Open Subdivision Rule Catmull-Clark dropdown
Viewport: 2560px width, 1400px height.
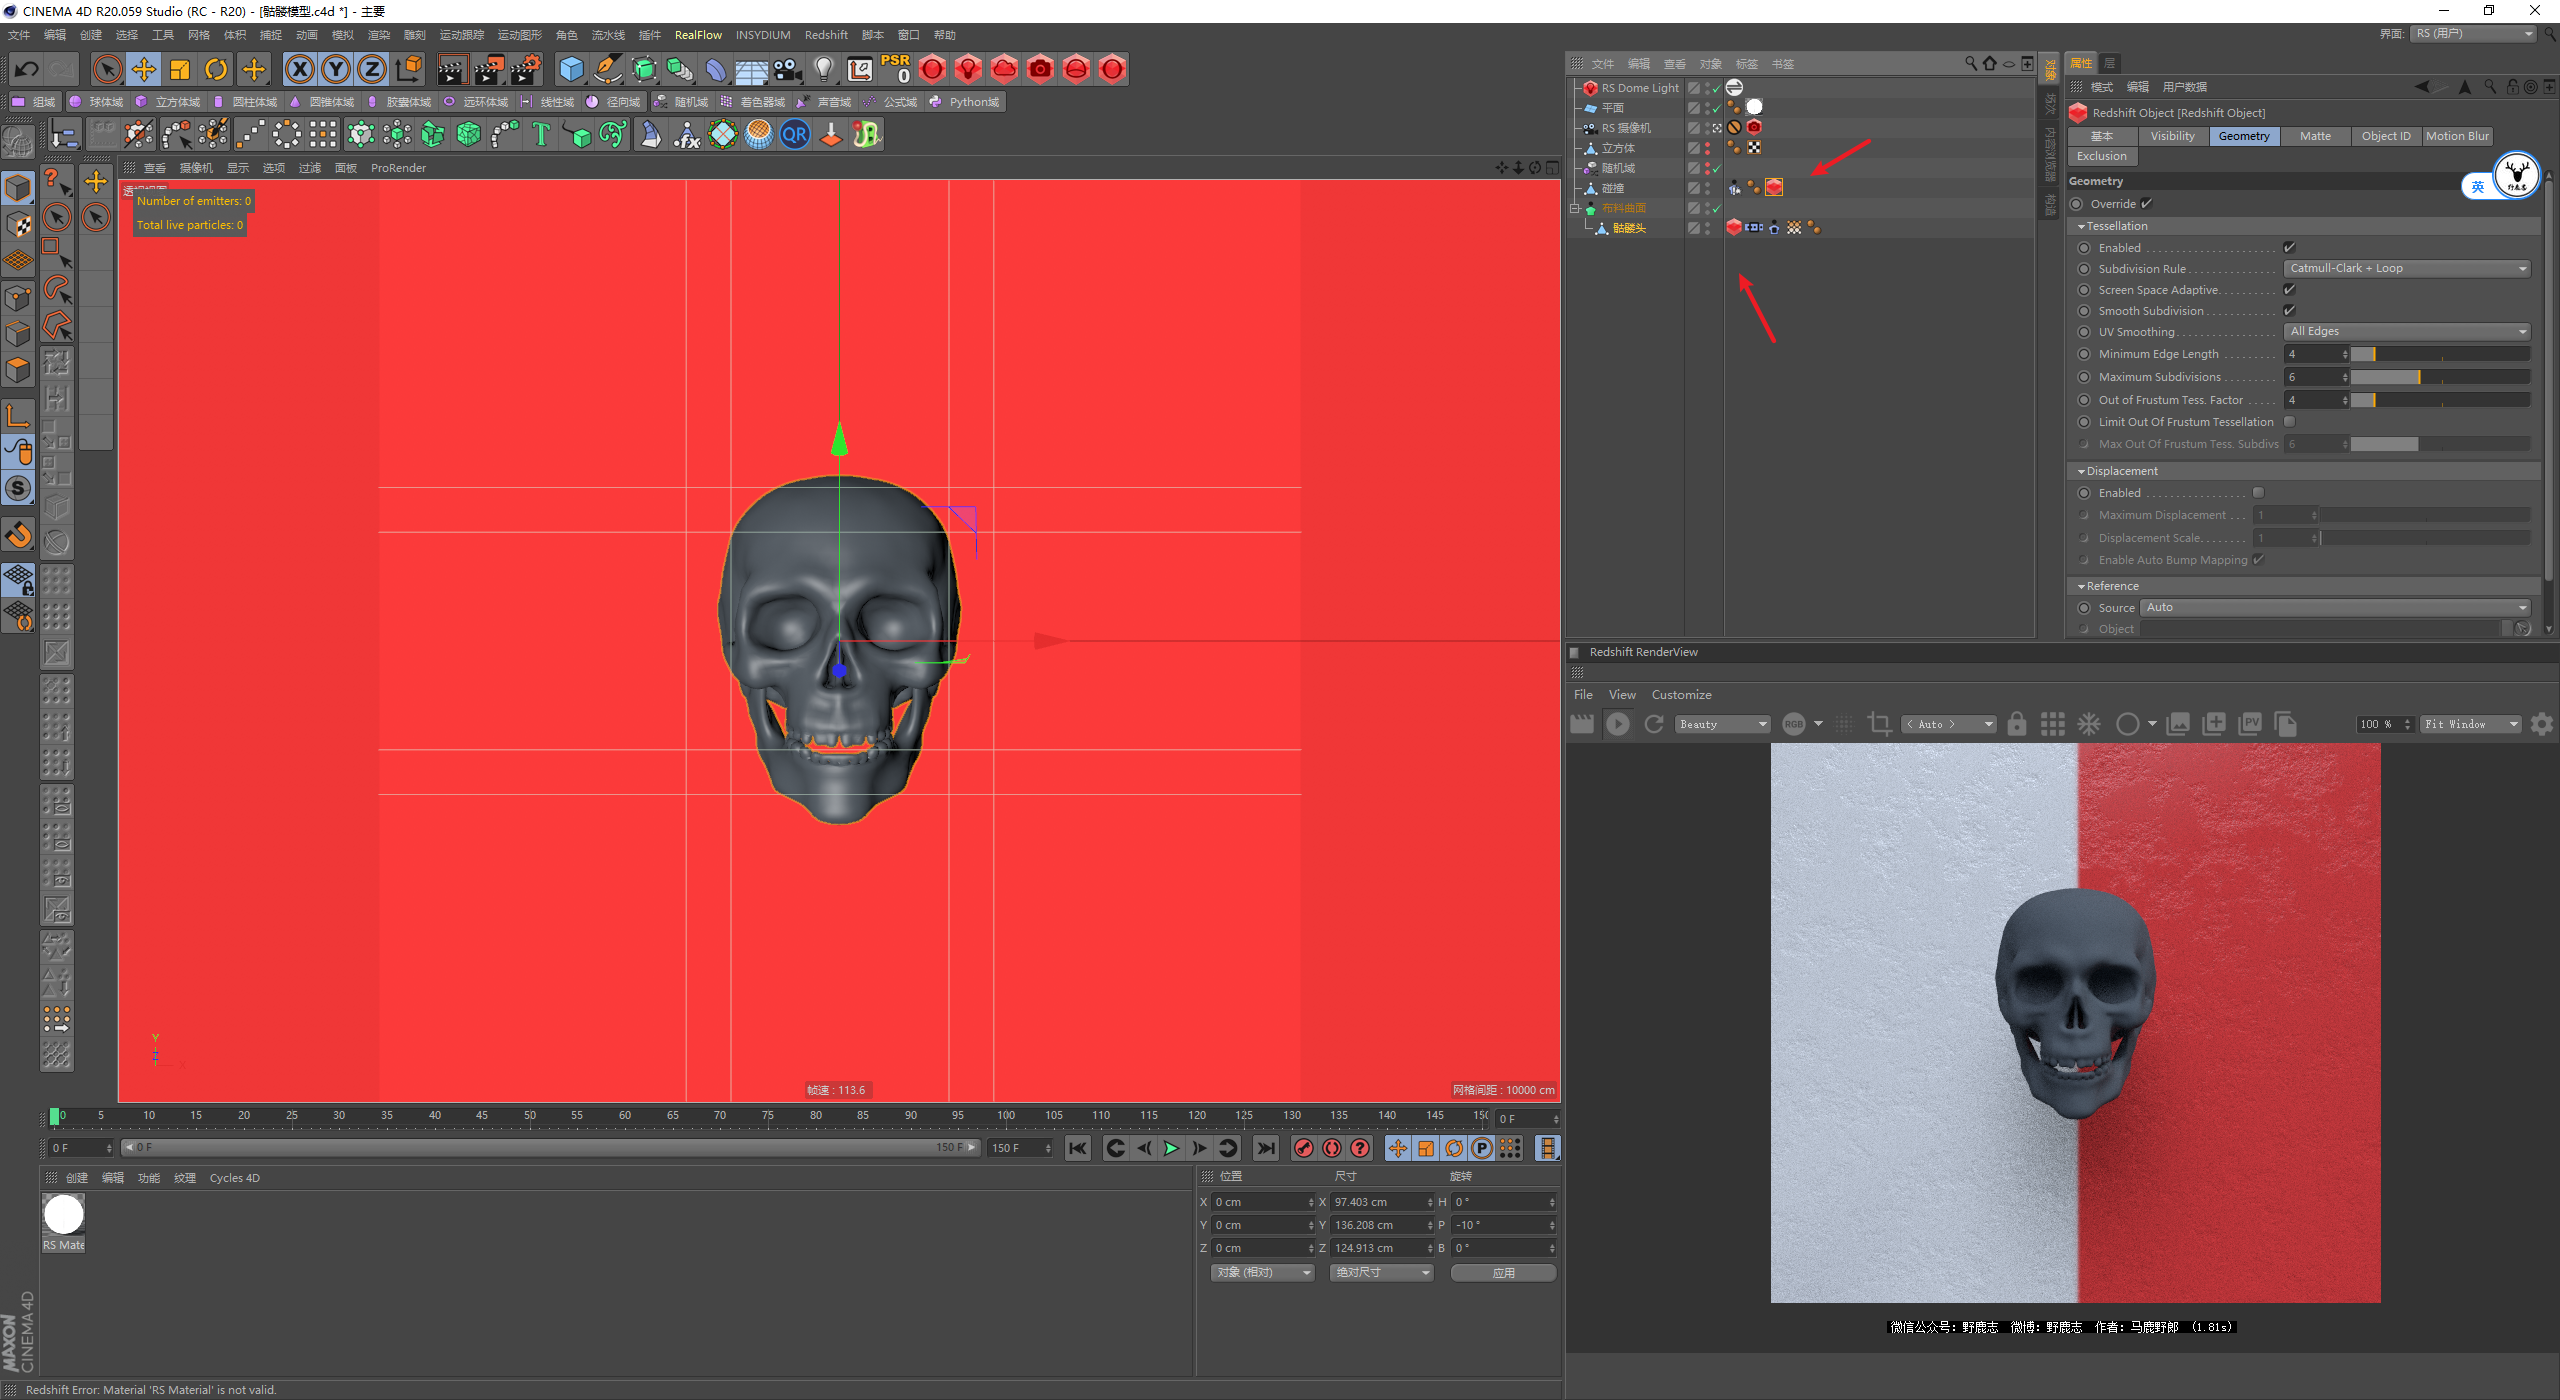[2406, 268]
